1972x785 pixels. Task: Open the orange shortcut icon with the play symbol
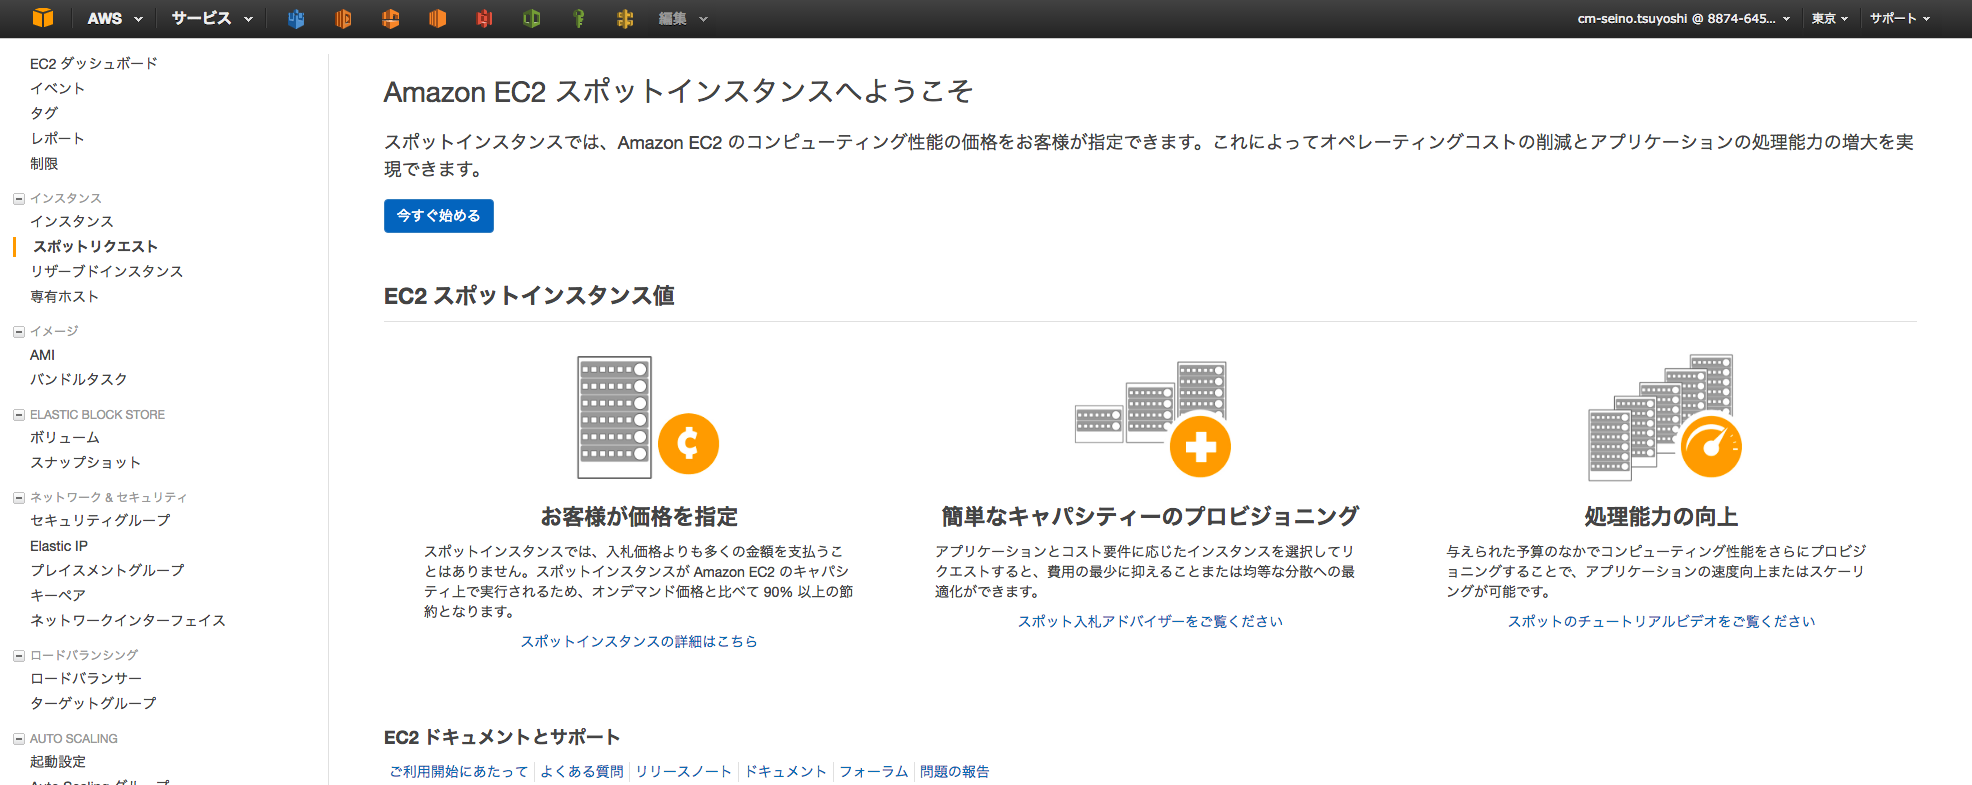[343, 18]
